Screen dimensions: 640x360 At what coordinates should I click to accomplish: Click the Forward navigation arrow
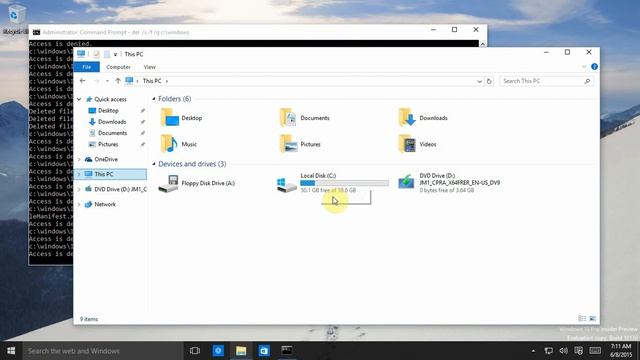click(x=97, y=81)
